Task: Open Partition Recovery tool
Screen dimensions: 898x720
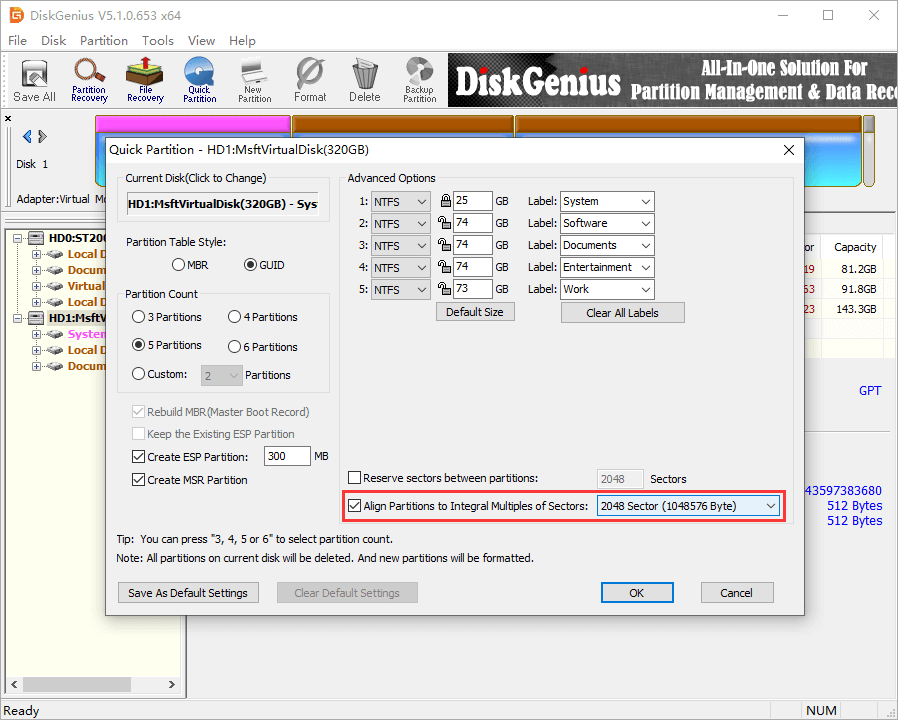Action: [89, 80]
